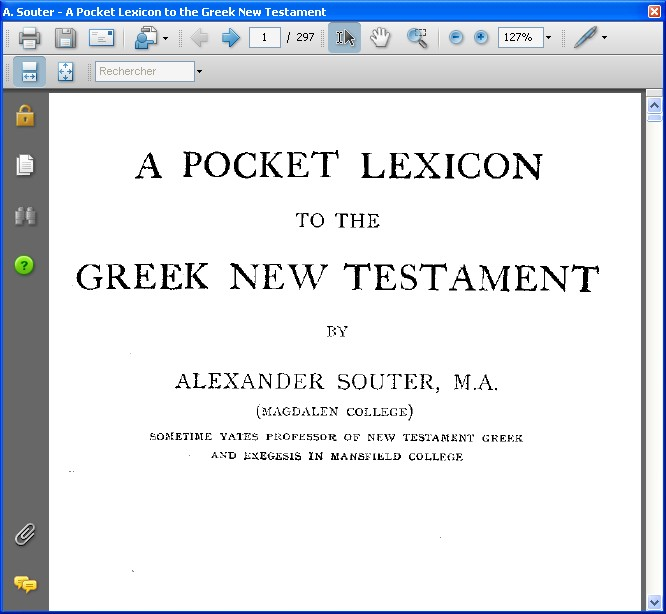
Task: Activate the Select text tool
Action: point(344,38)
